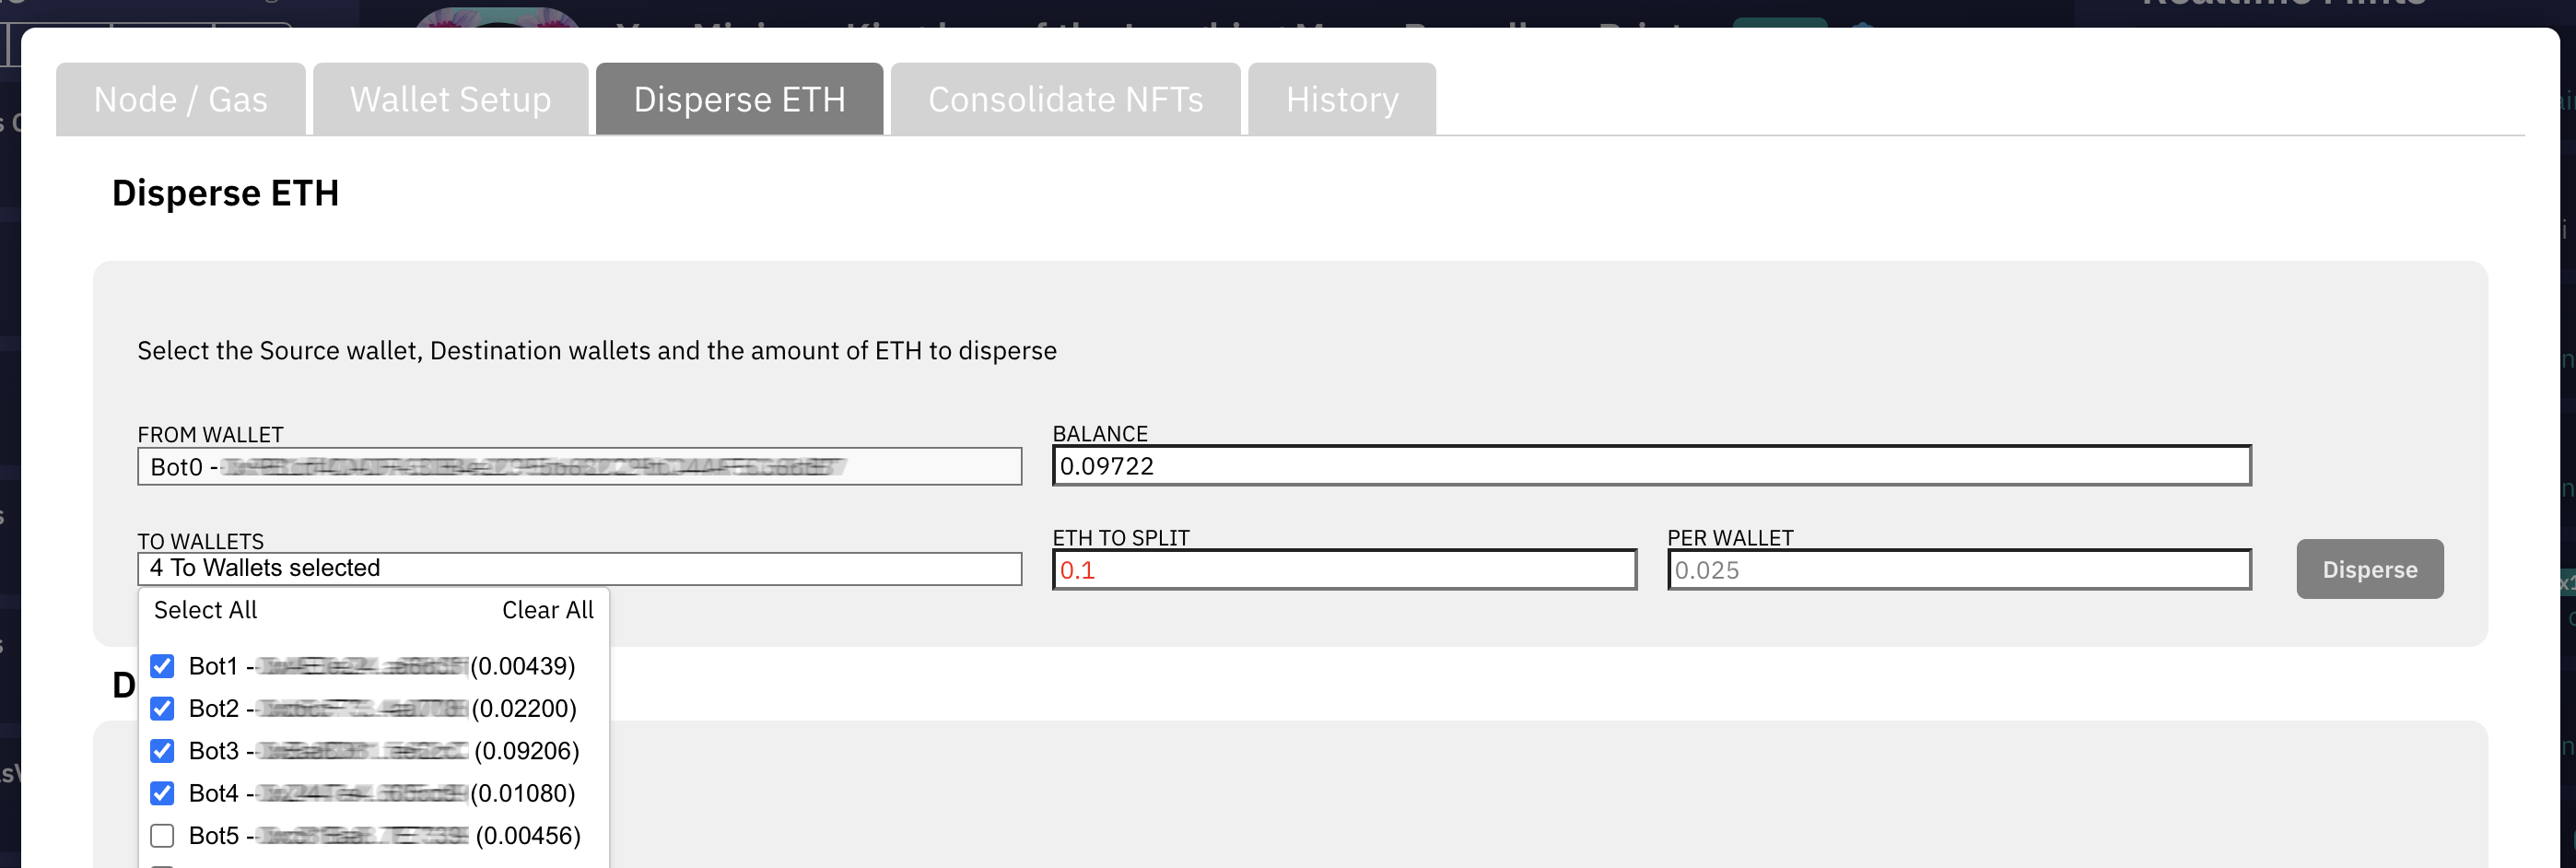The width and height of the screenshot is (2576, 868).
Task: Click the Per Wallet amount field
Action: click(x=1958, y=571)
